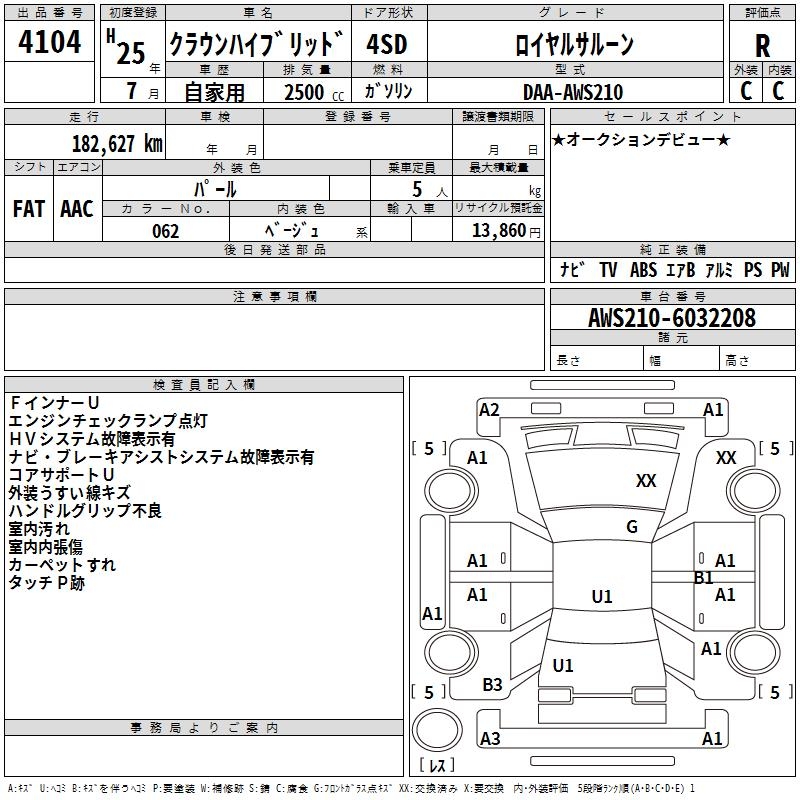Click the mileage 182,627 km
This screenshot has width=800, height=800.
point(117,143)
